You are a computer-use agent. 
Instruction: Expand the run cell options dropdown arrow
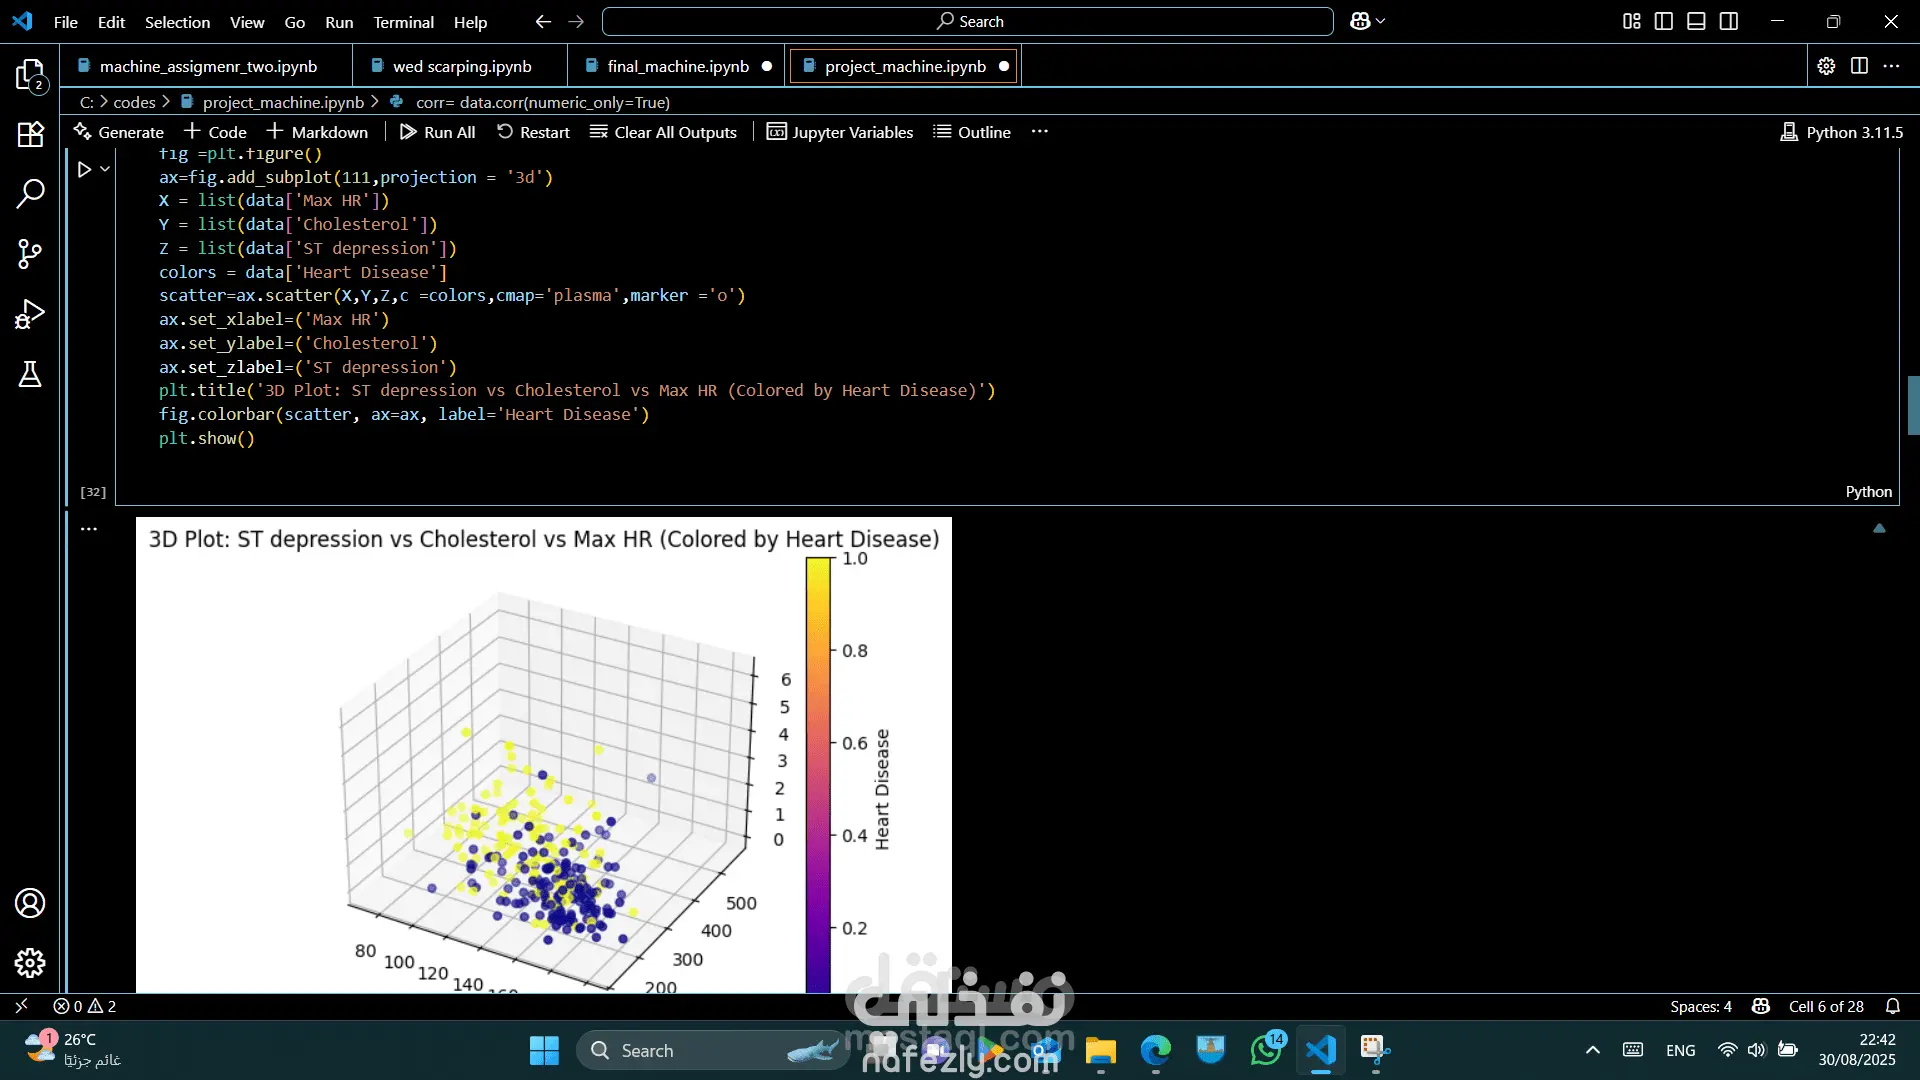click(105, 169)
